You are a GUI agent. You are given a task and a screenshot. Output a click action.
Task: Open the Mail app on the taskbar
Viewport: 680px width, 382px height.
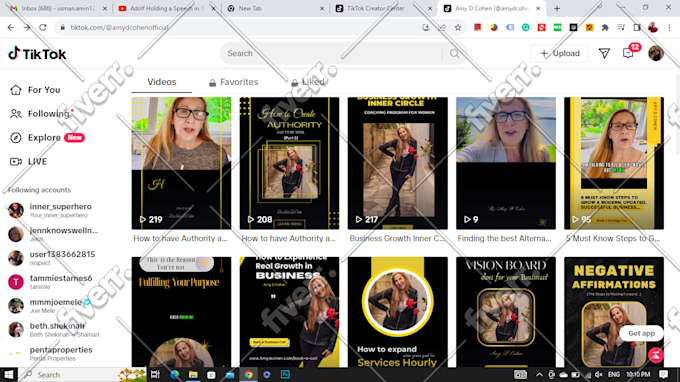[x=229, y=374]
